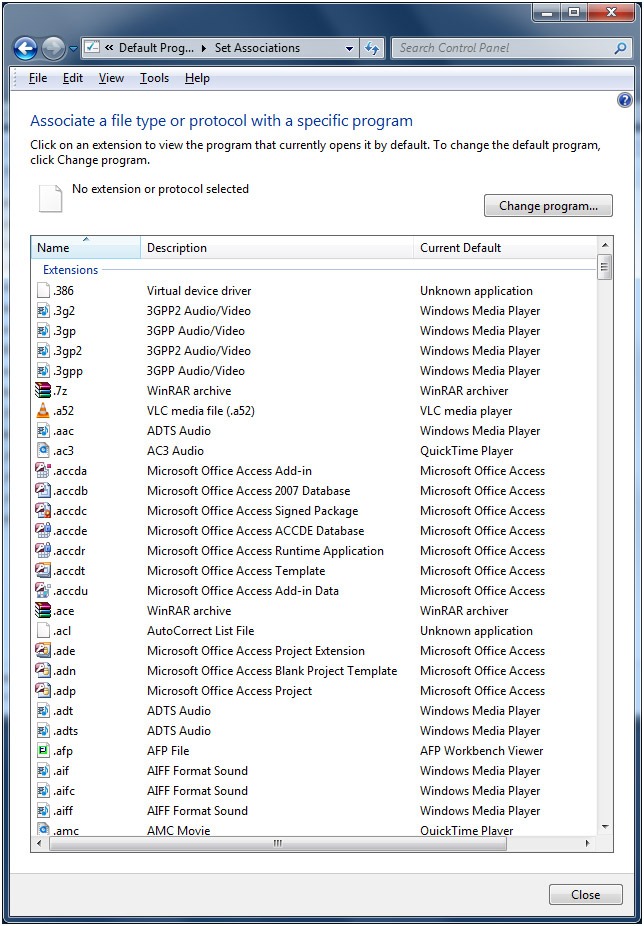Go back with the Back arrow
Viewport: 644px width, 926px height.
pyautogui.click(x=25, y=48)
